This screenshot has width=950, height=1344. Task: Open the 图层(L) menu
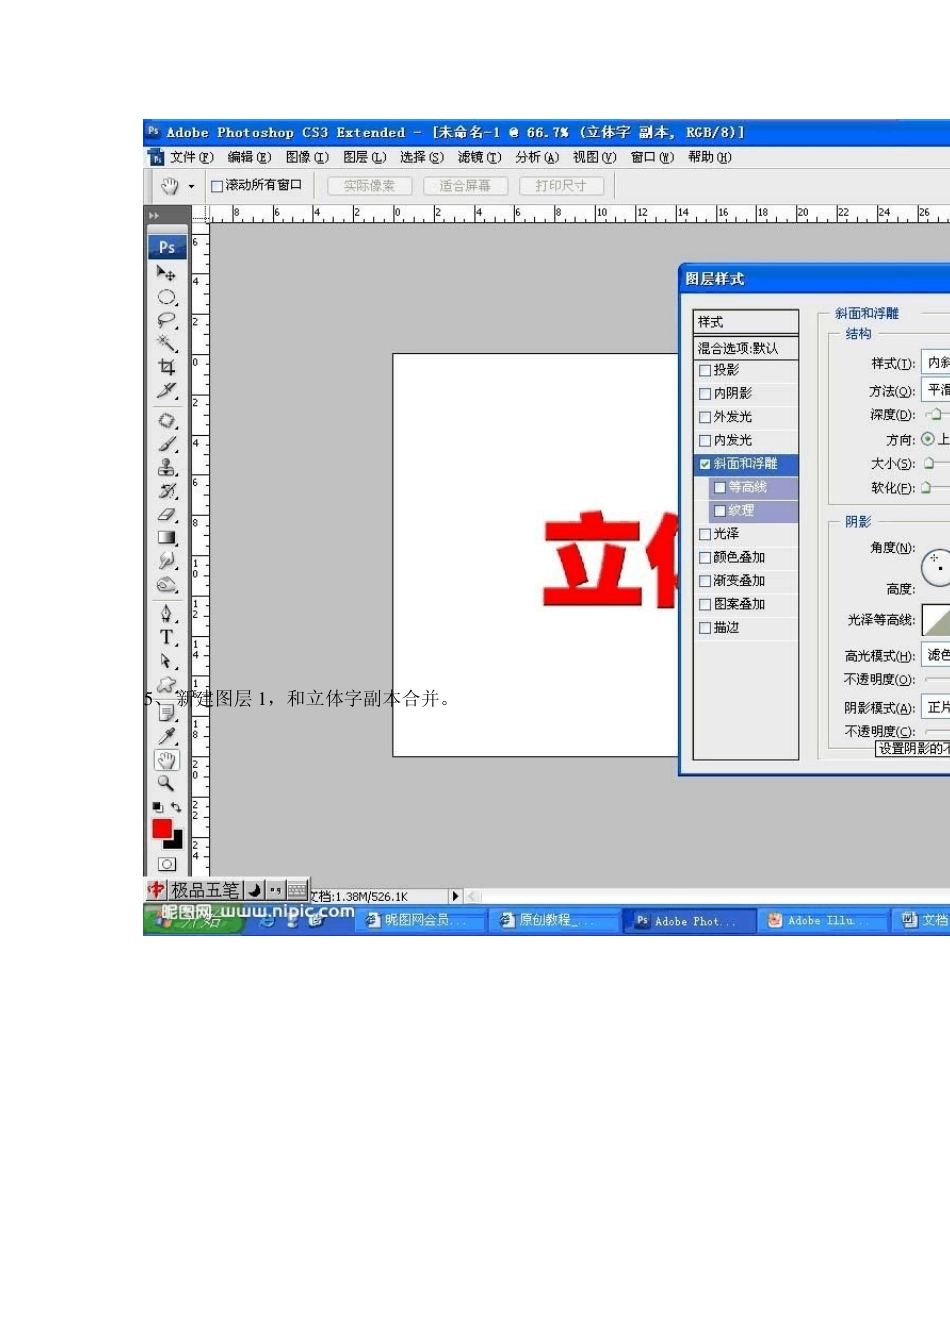[x=364, y=157]
